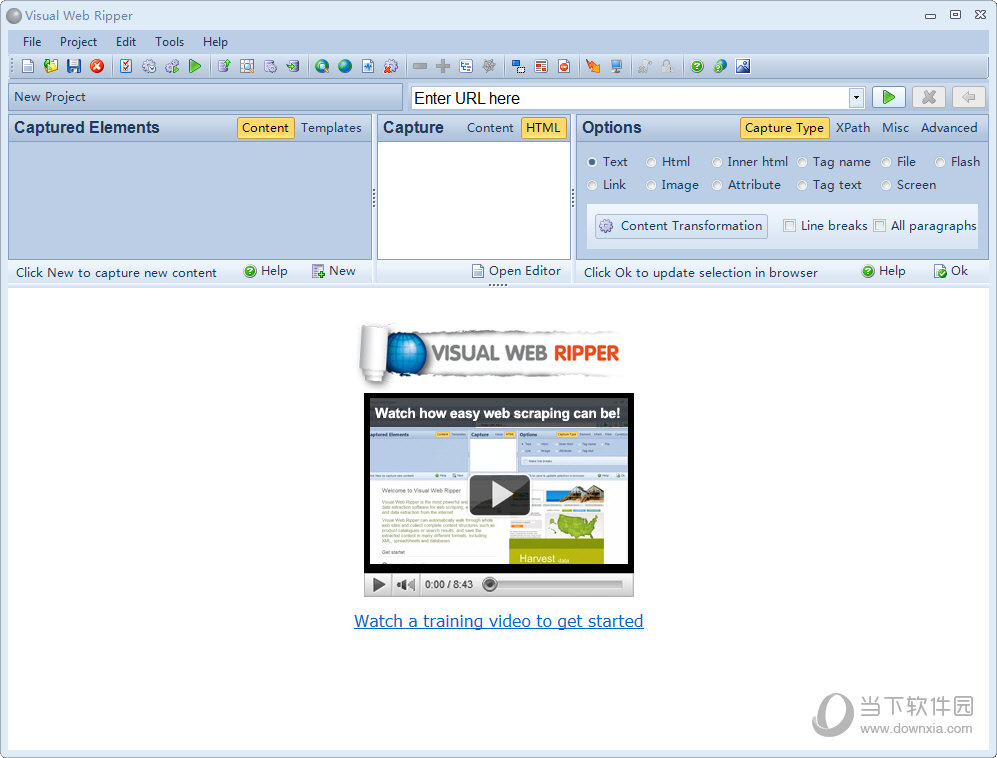Switch to Templates tab in Captured Elements
This screenshot has width=997, height=758.
click(x=331, y=128)
